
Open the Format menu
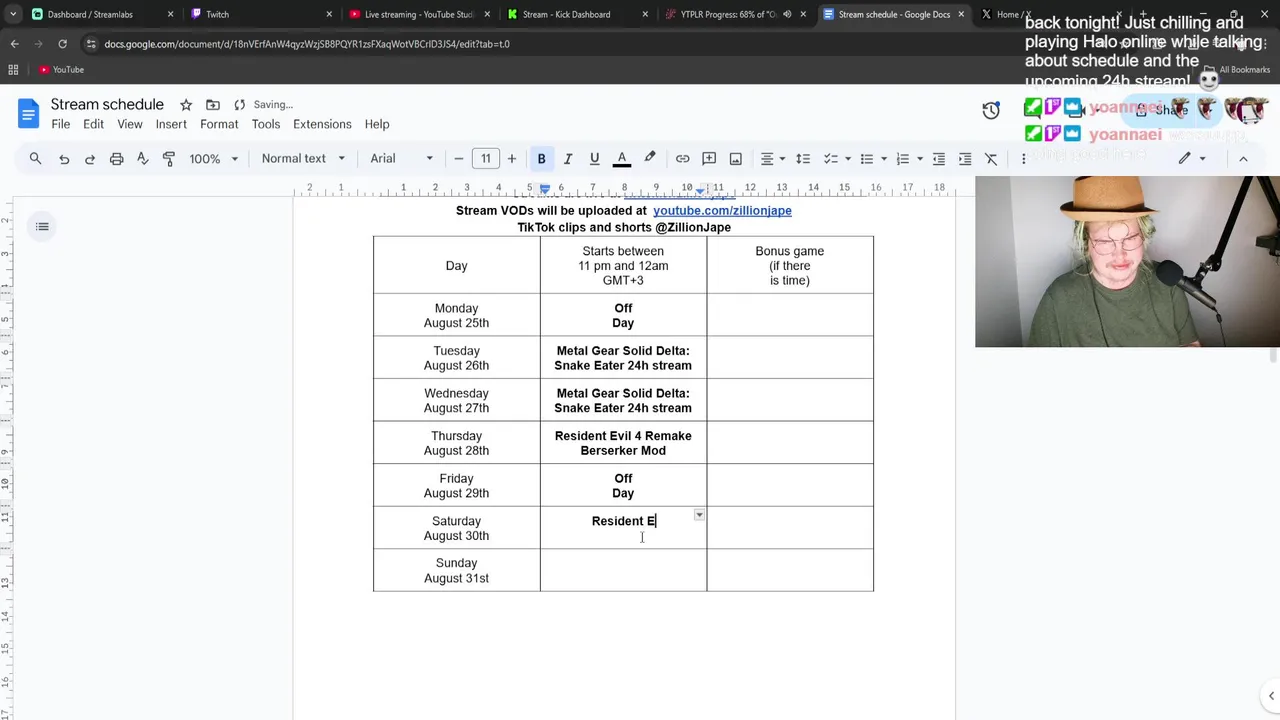pos(219,124)
